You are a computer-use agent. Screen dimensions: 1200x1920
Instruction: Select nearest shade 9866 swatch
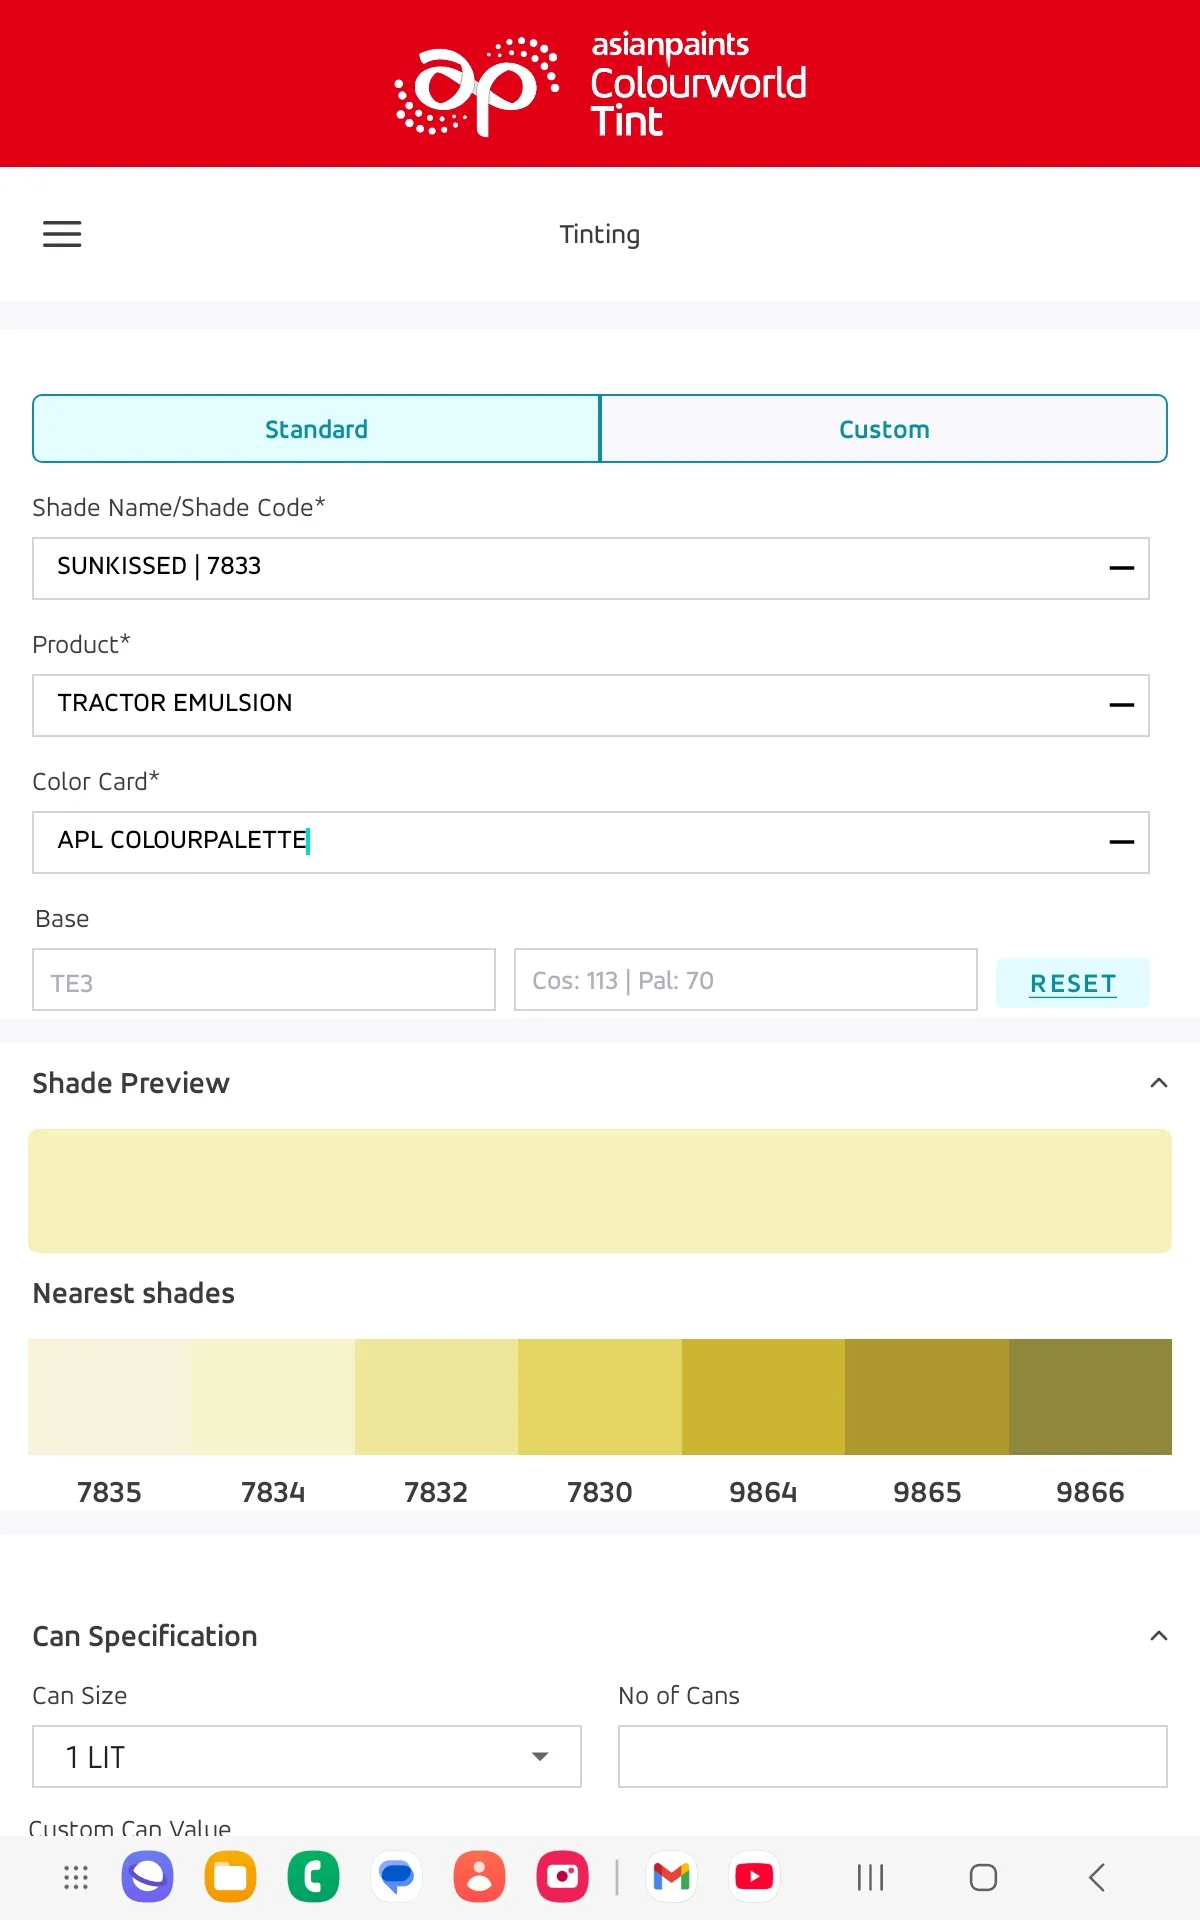point(1090,1397)
